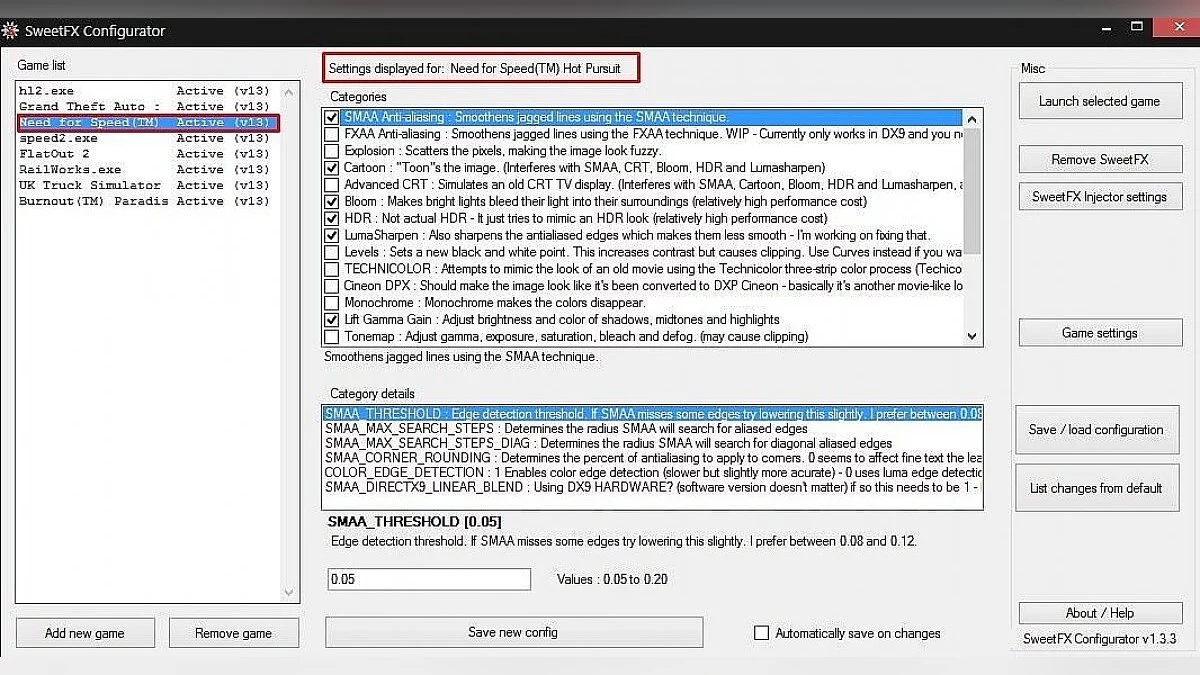Uncheck the Bloom effect checkbox

coord(332,201)
